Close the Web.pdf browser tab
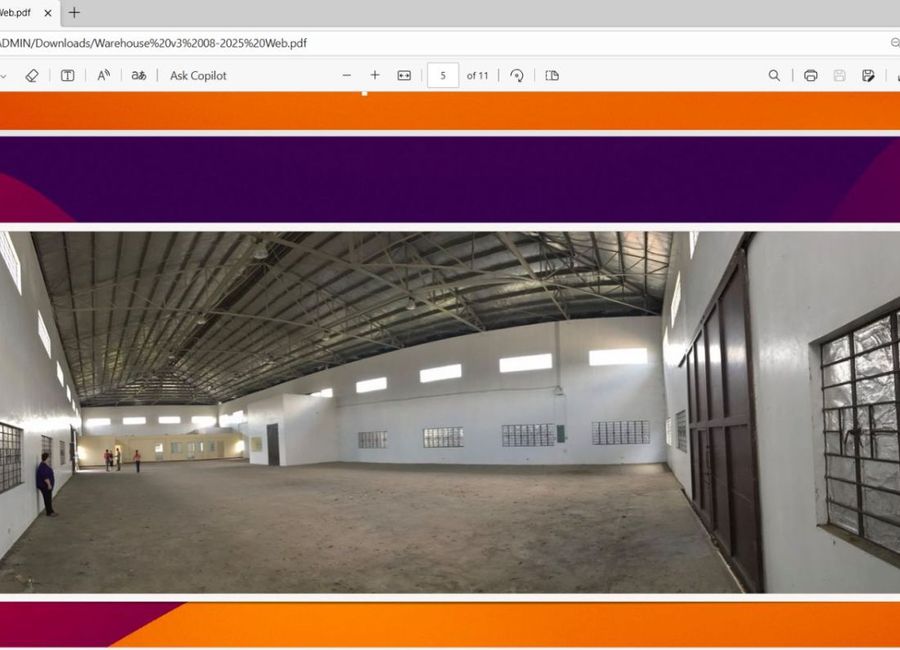The width and height of the screenshot is (900, 650). [48, 13]
